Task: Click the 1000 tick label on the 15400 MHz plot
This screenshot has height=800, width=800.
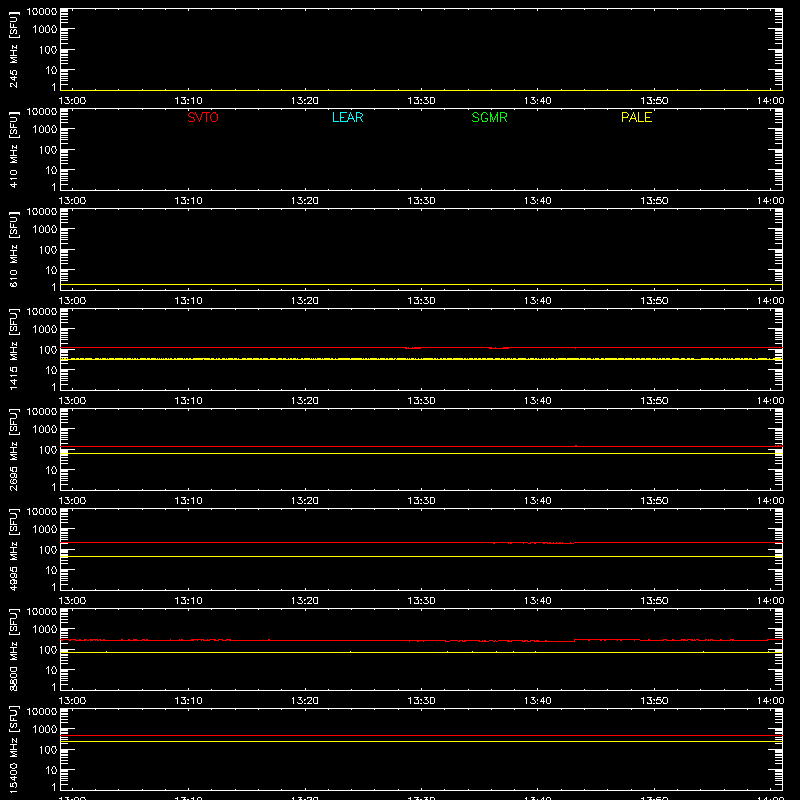Action: tap(45, 730)
